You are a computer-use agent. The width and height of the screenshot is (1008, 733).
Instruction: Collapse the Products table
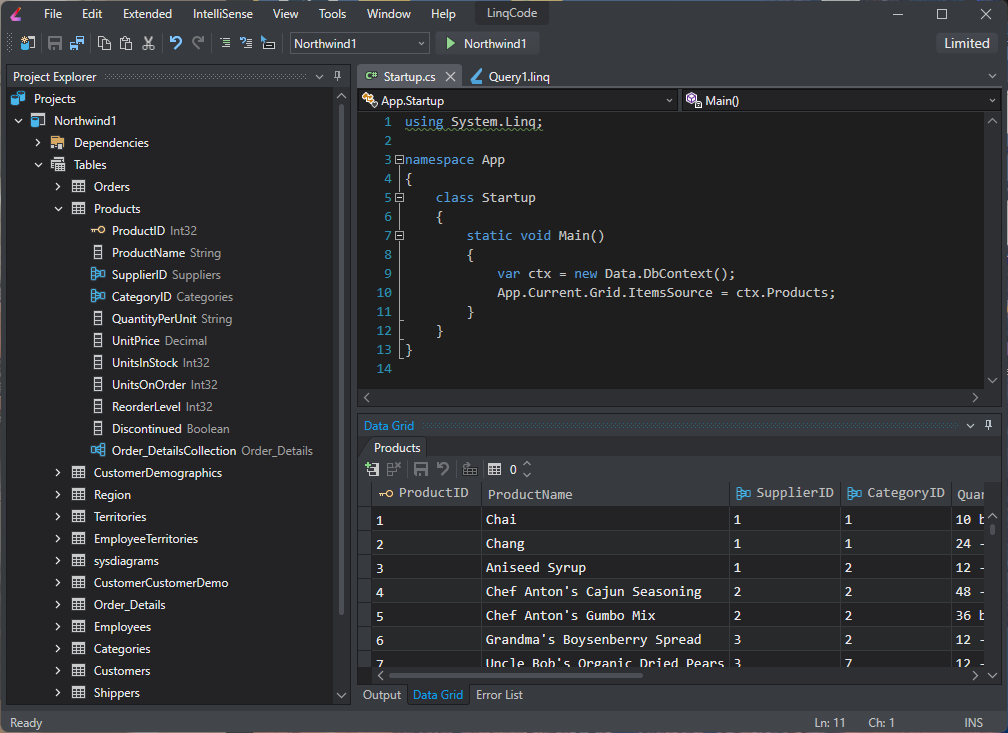58,209
